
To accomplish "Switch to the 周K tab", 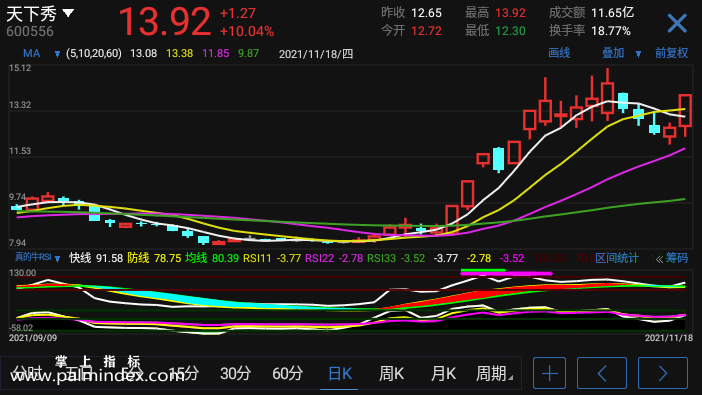I will click(x=391, y=373).
